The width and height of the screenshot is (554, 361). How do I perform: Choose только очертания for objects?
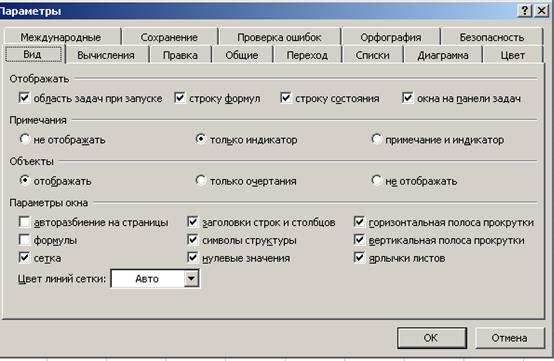[x=201, y=180]
